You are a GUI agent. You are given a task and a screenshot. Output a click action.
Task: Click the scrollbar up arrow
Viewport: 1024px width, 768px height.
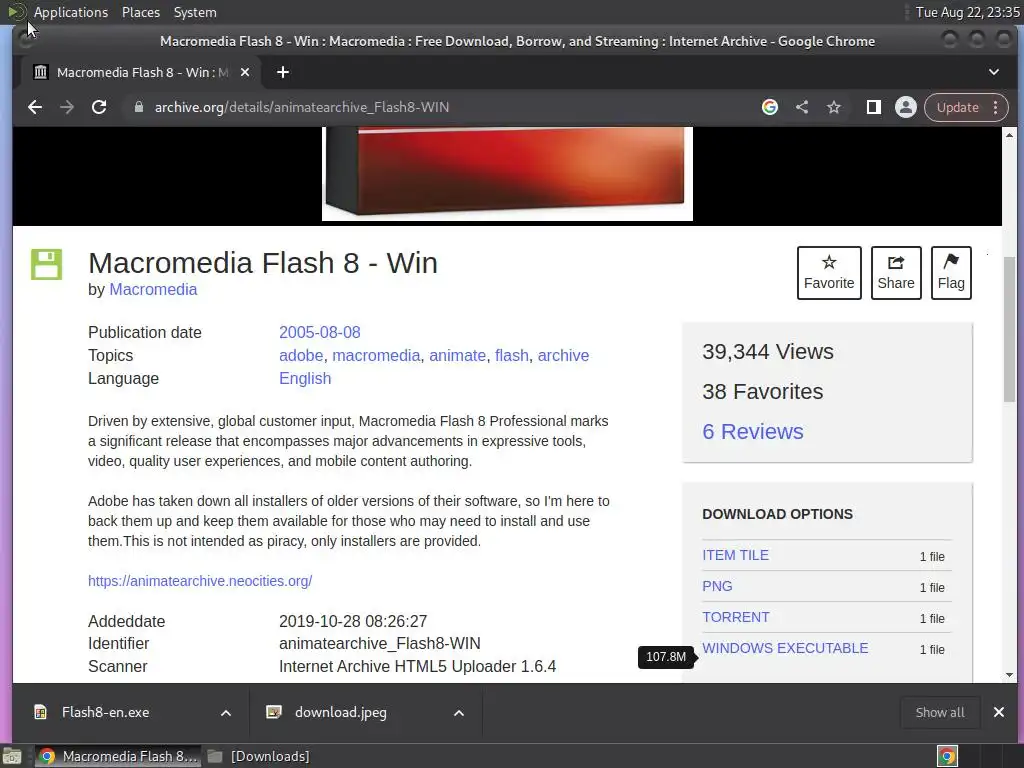click(x=1009, y=135)
